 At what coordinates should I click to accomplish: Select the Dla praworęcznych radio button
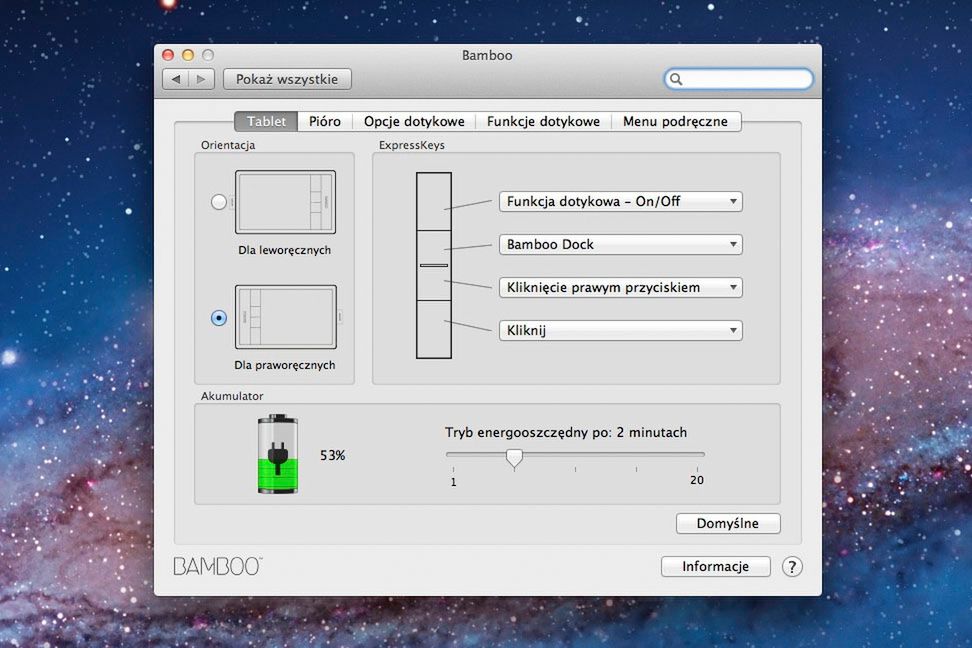(x=218, y=317)
